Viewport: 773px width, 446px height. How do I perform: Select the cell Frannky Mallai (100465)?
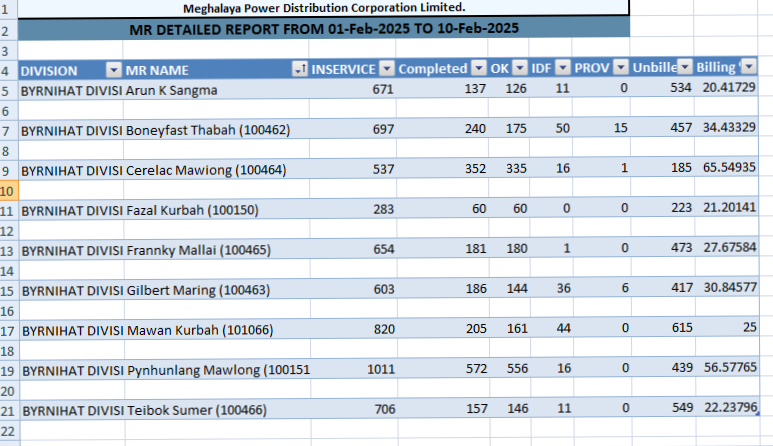[217, 250]
